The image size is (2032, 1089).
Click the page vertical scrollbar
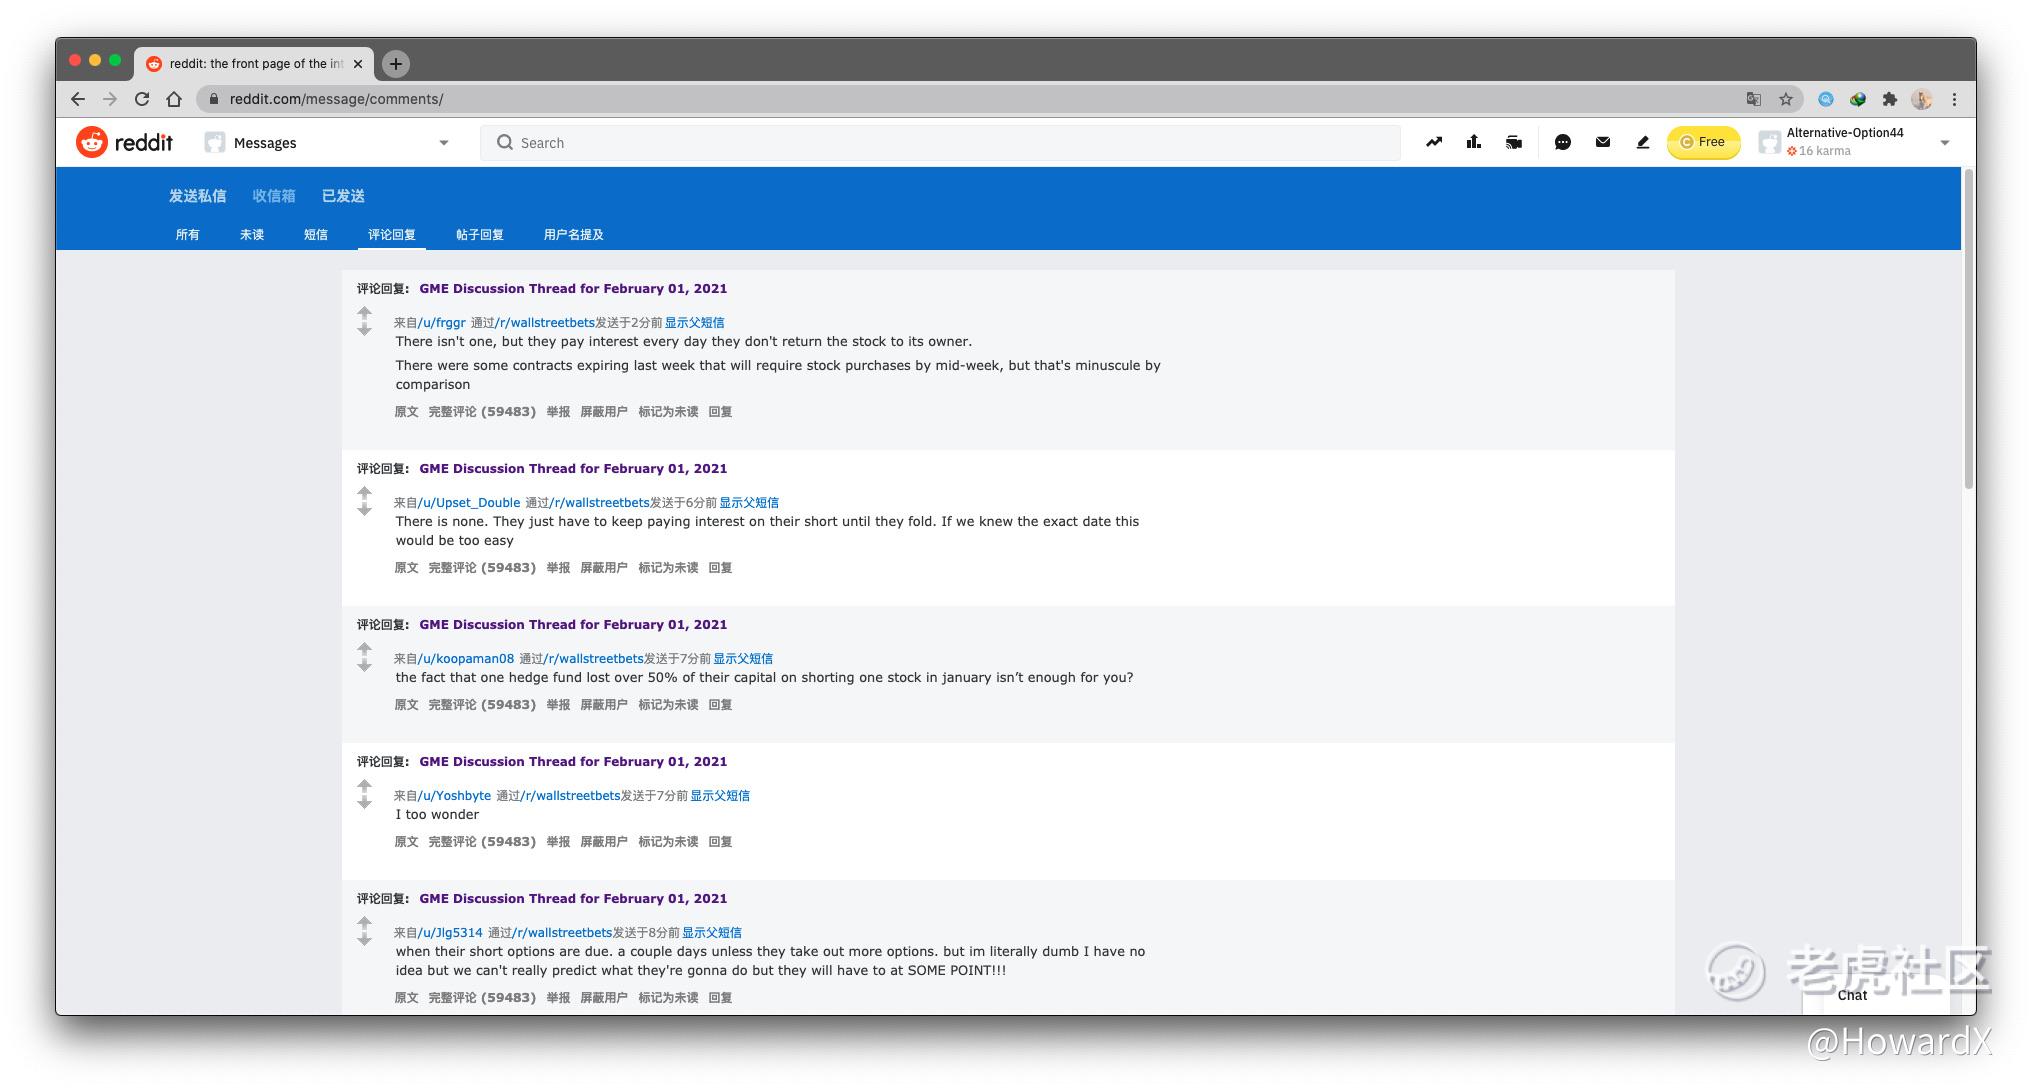coord(1968,330)
